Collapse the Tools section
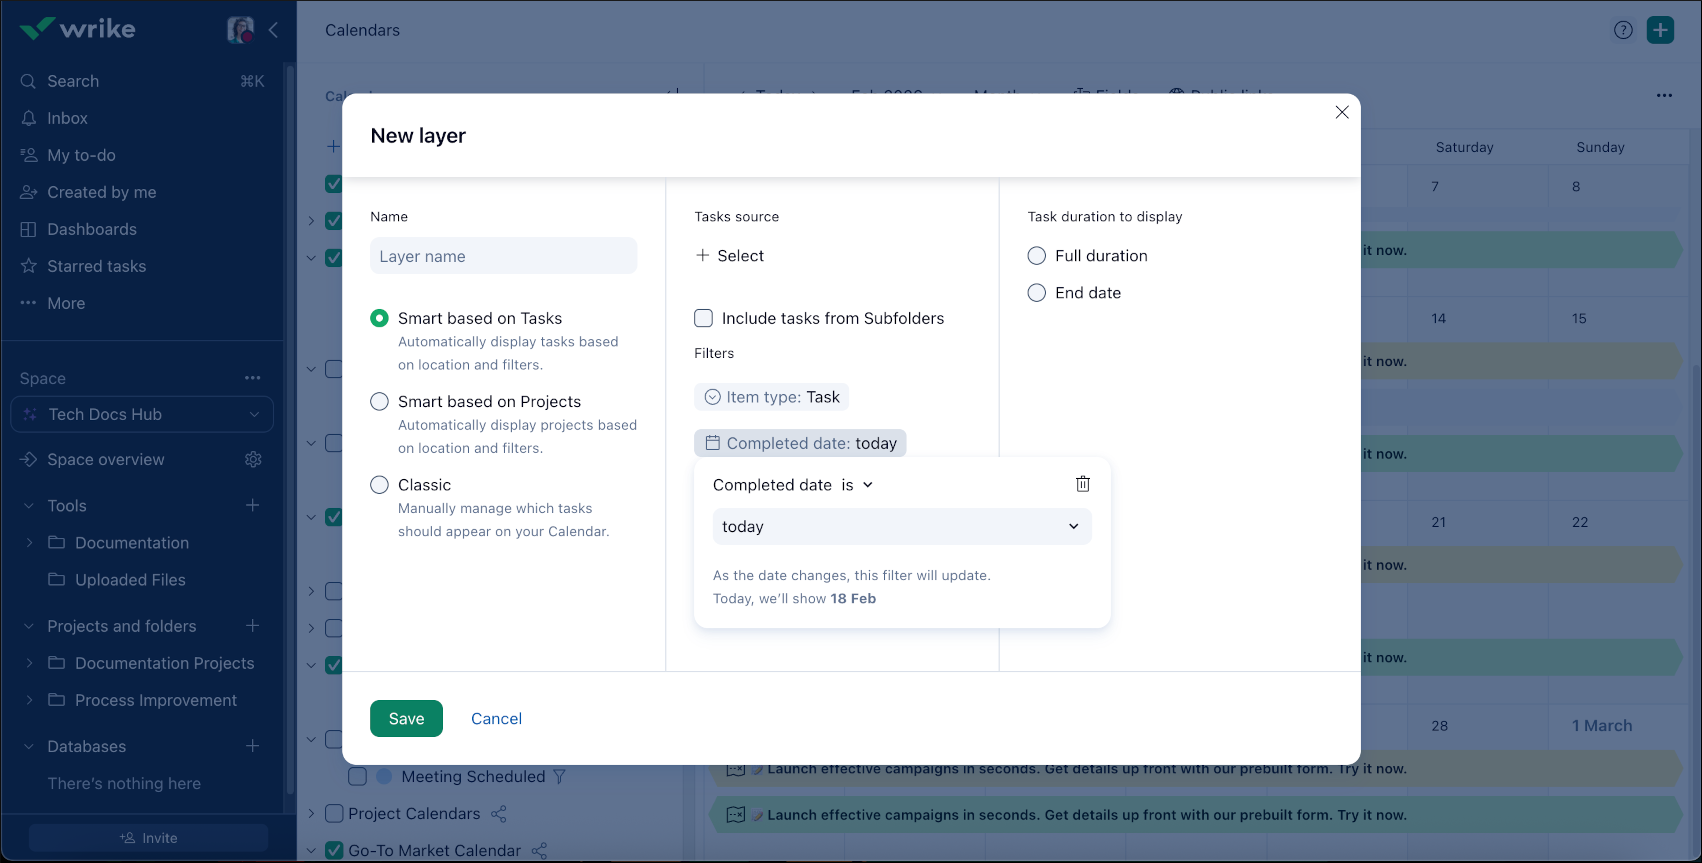 pos(28,506)
